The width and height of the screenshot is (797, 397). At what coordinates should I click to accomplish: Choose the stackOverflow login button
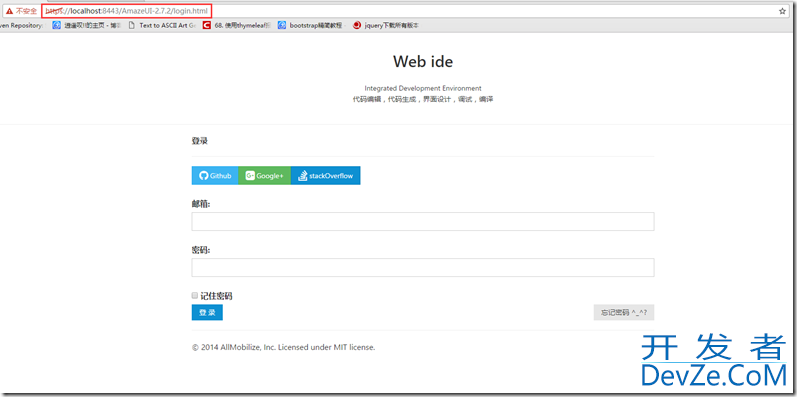pyautogui.click(x=325, y=175)
